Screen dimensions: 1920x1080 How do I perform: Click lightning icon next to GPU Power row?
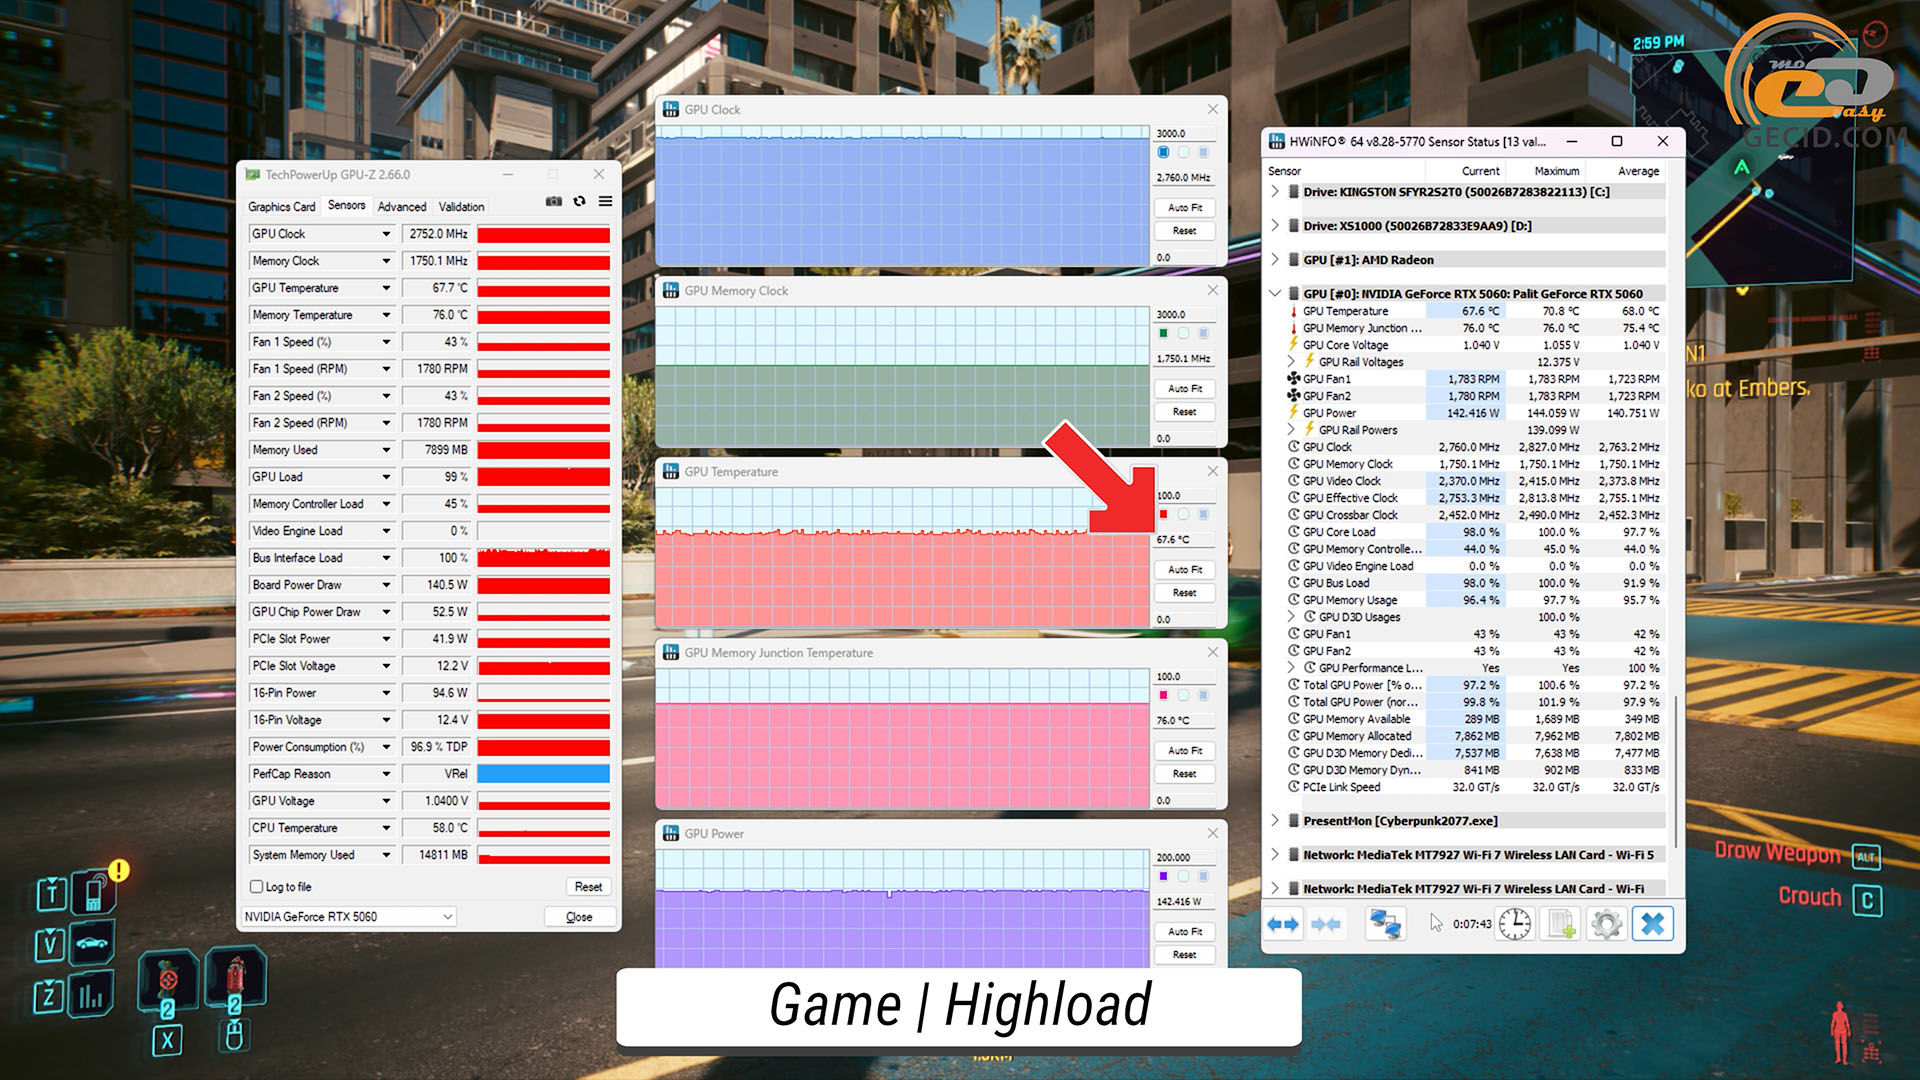pyautogui.click(x=1293, y=413)
